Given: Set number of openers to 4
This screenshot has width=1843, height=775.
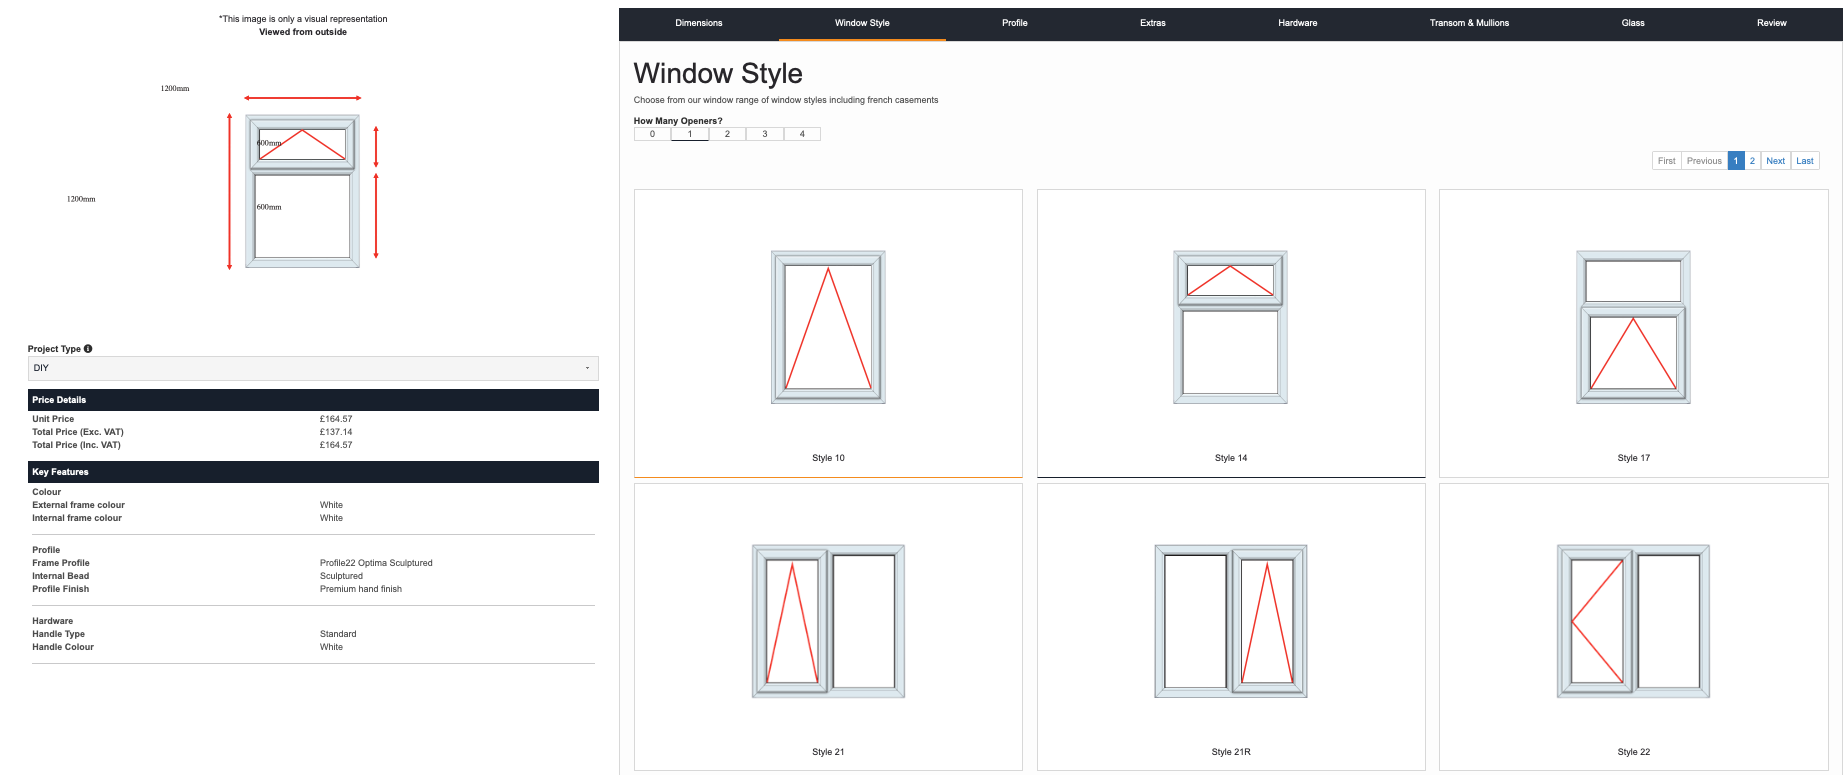Looking at the screenshot, I should tap(802, 134).
